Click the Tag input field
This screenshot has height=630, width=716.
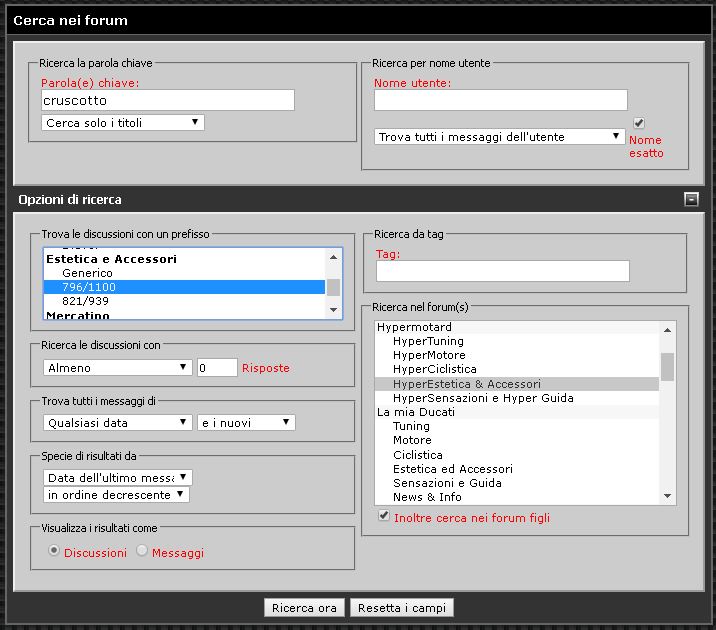(503, 271)
